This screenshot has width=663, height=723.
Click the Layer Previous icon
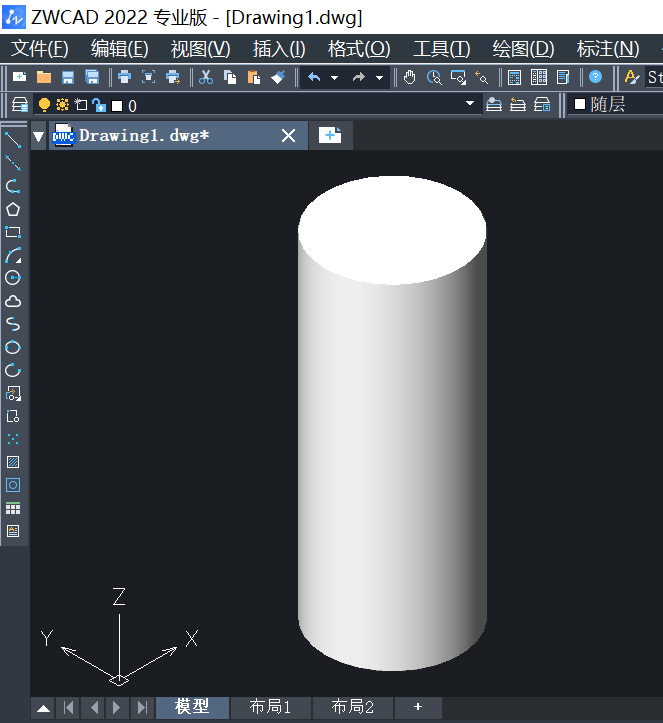click(x=518, y=105)
